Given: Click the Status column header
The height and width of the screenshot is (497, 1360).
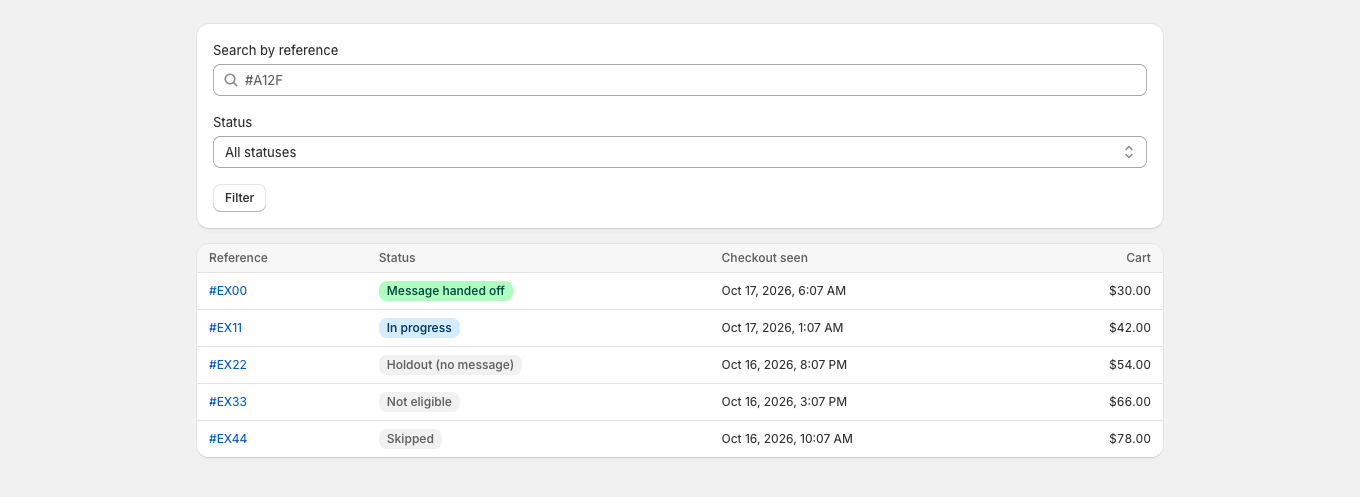Looking at the screenshot, I should [397, 258].
